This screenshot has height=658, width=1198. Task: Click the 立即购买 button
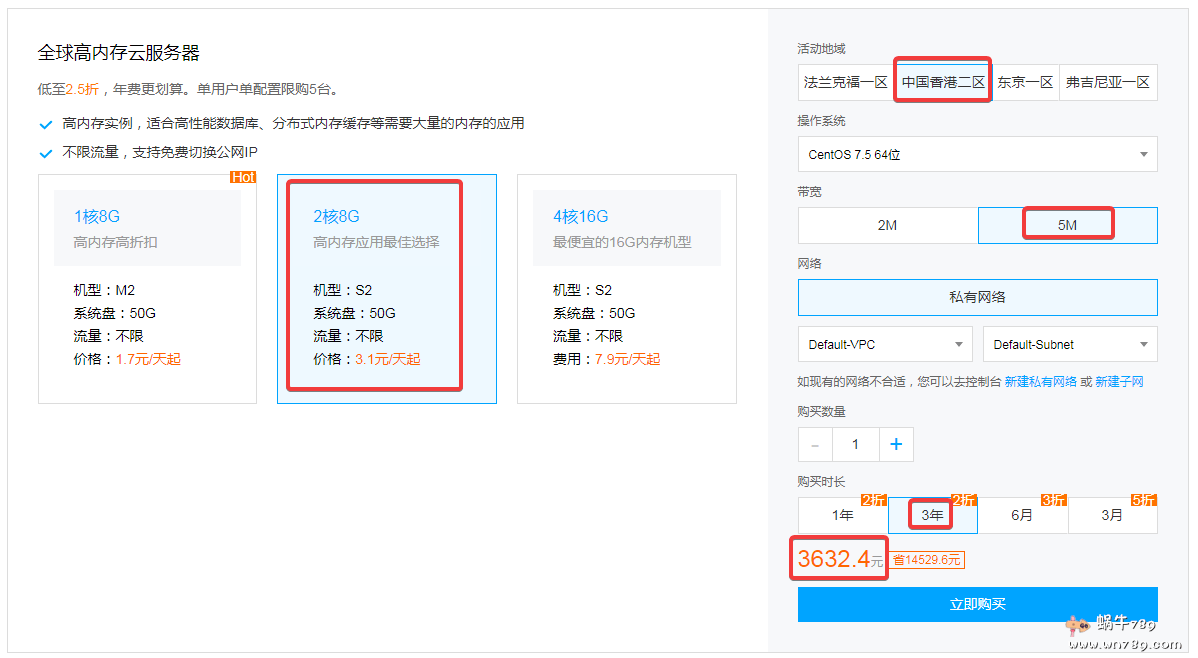tap(977, 604)
